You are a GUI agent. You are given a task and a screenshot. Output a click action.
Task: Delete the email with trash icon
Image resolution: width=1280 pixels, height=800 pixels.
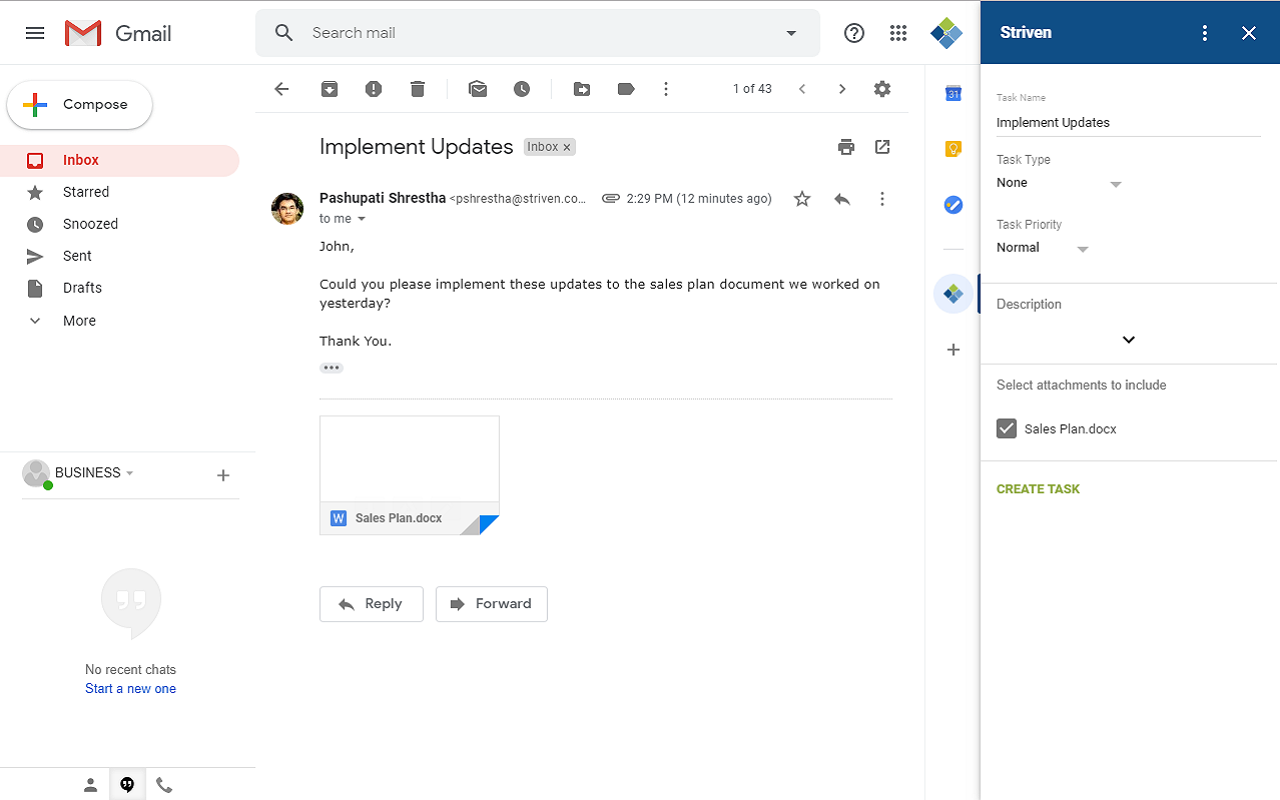(x=417, y=89)
